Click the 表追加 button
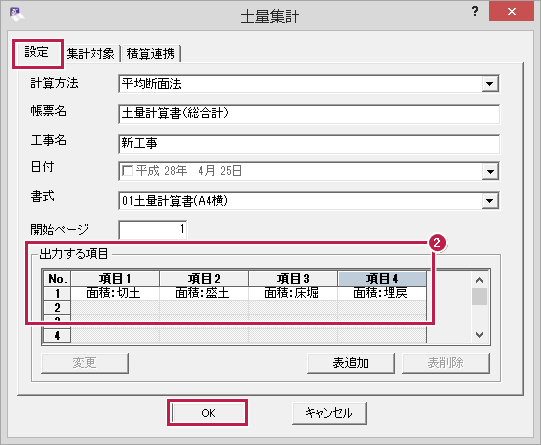541x445 pixels. click(351, 363)
